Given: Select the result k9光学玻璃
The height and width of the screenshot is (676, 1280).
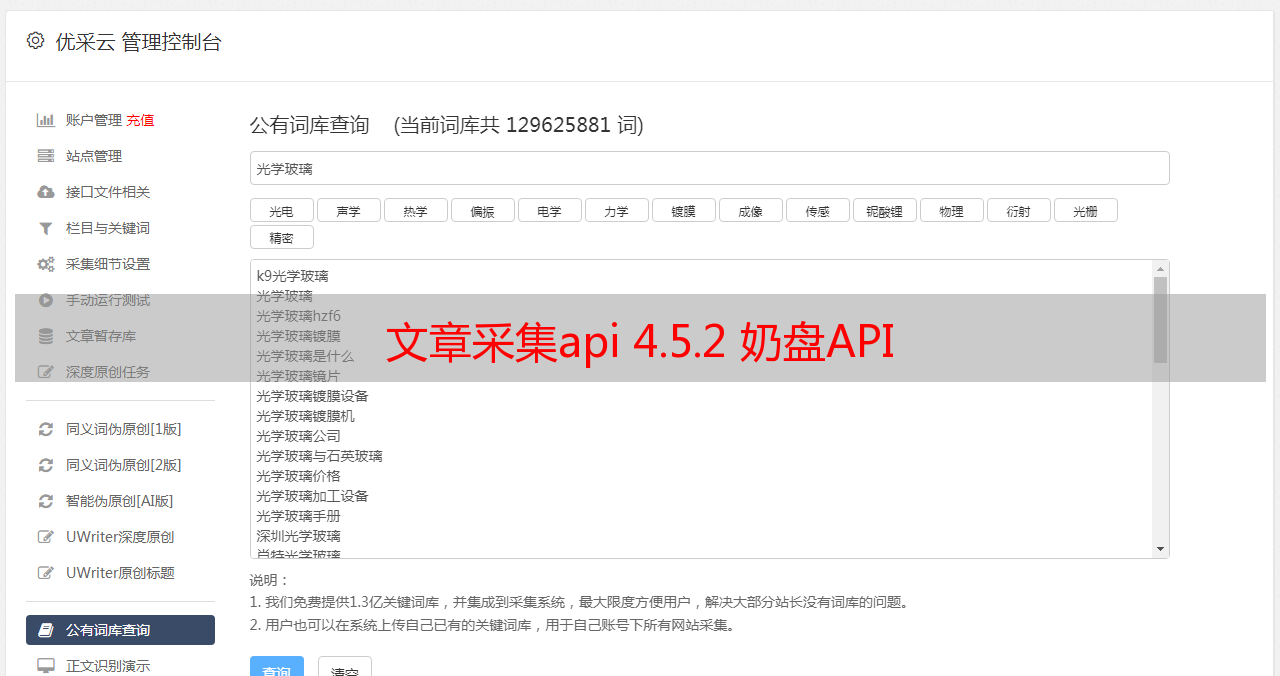Looking at the screenshot, I should 292,276.
